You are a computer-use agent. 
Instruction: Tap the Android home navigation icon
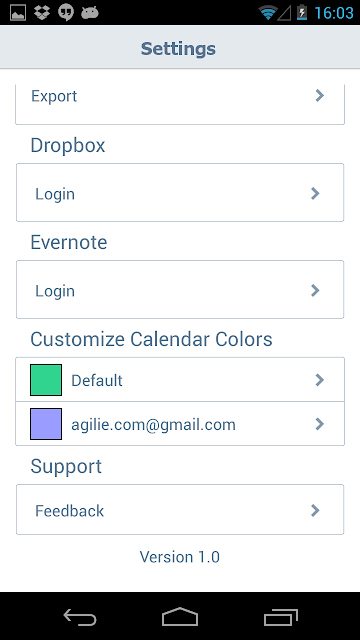180,616
